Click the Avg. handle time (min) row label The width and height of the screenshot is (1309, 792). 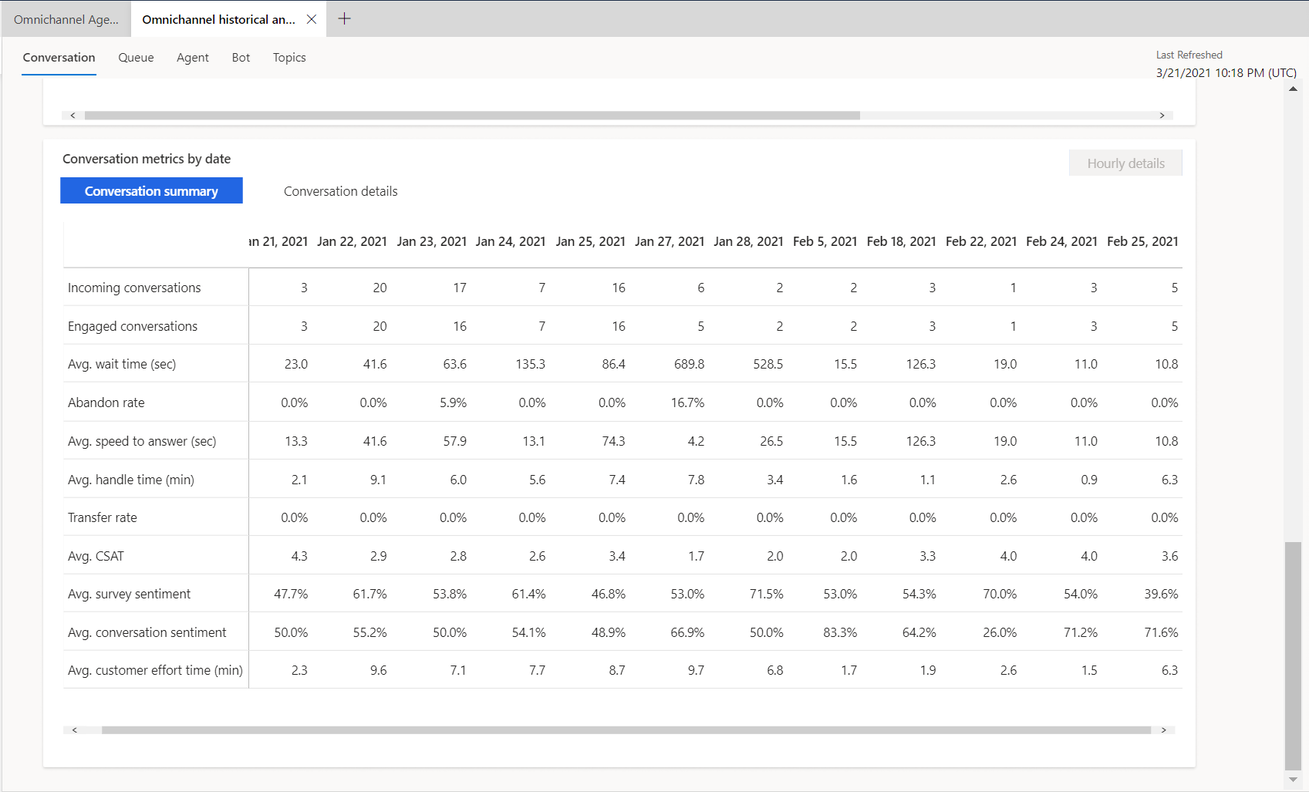(x=130, y=480)
